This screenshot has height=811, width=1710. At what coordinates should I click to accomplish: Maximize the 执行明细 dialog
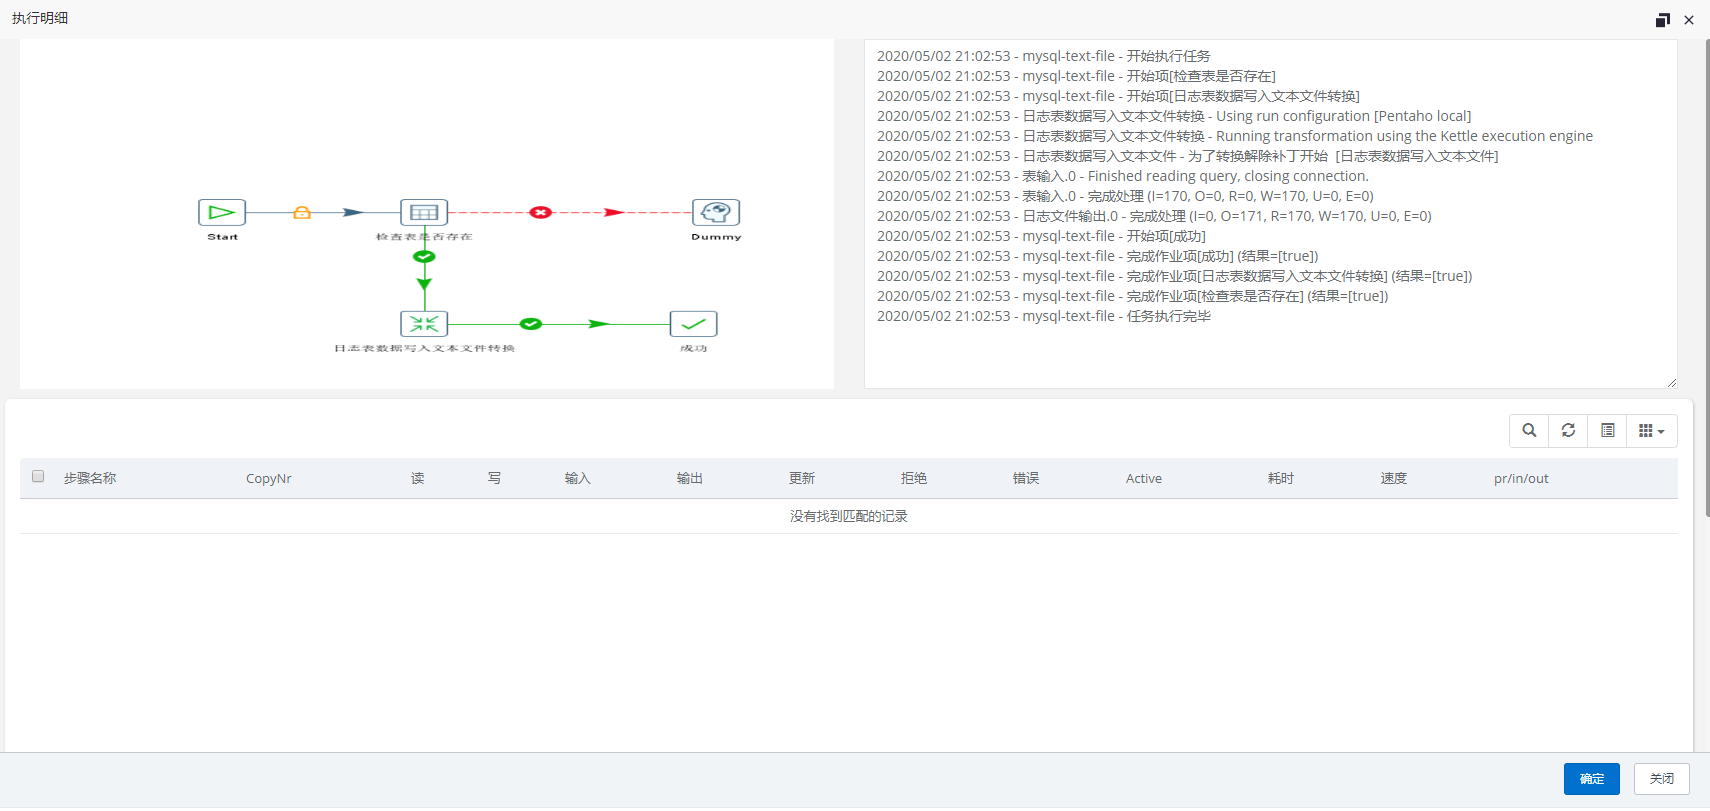point(1663,20)
